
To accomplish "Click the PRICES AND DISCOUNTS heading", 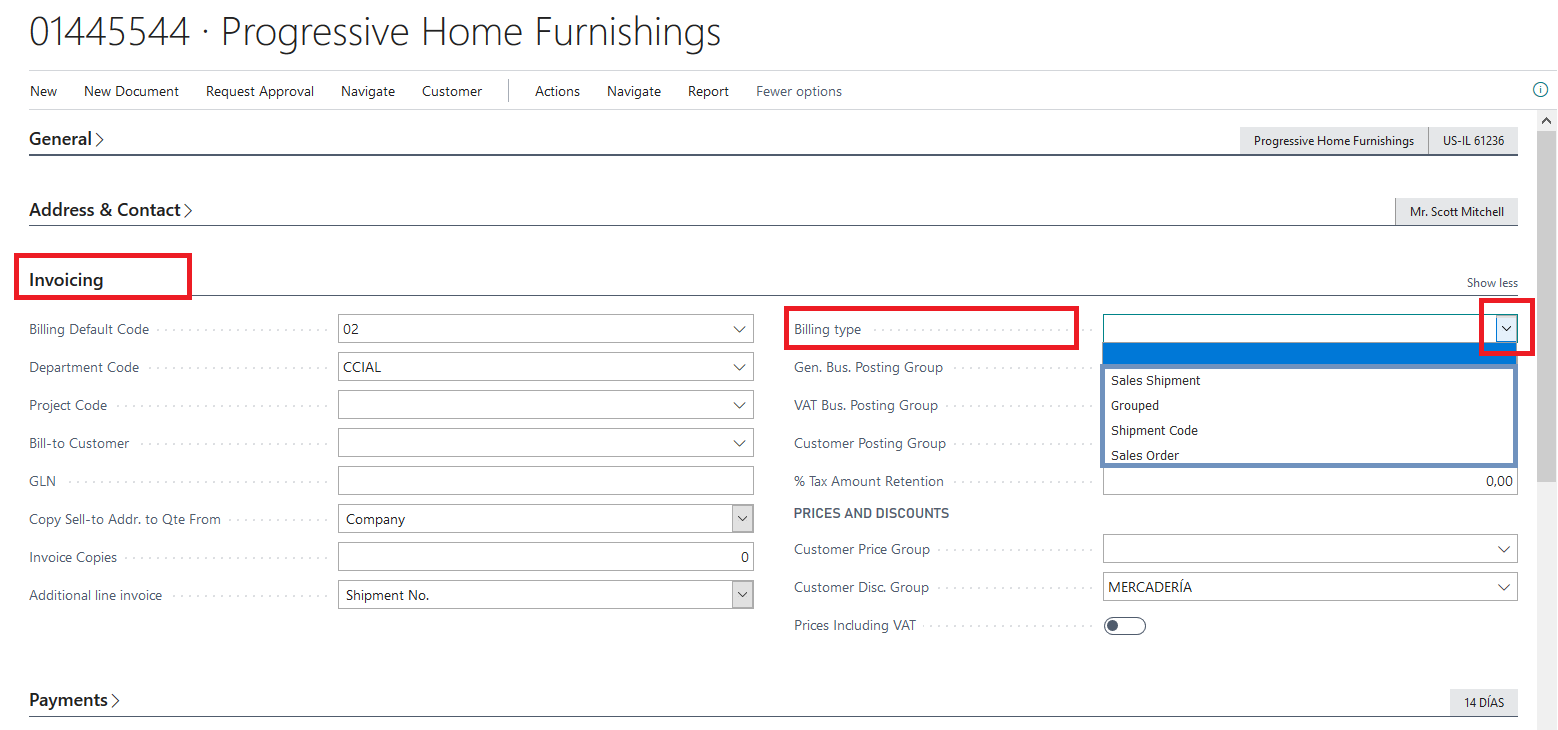I will 871,513.
